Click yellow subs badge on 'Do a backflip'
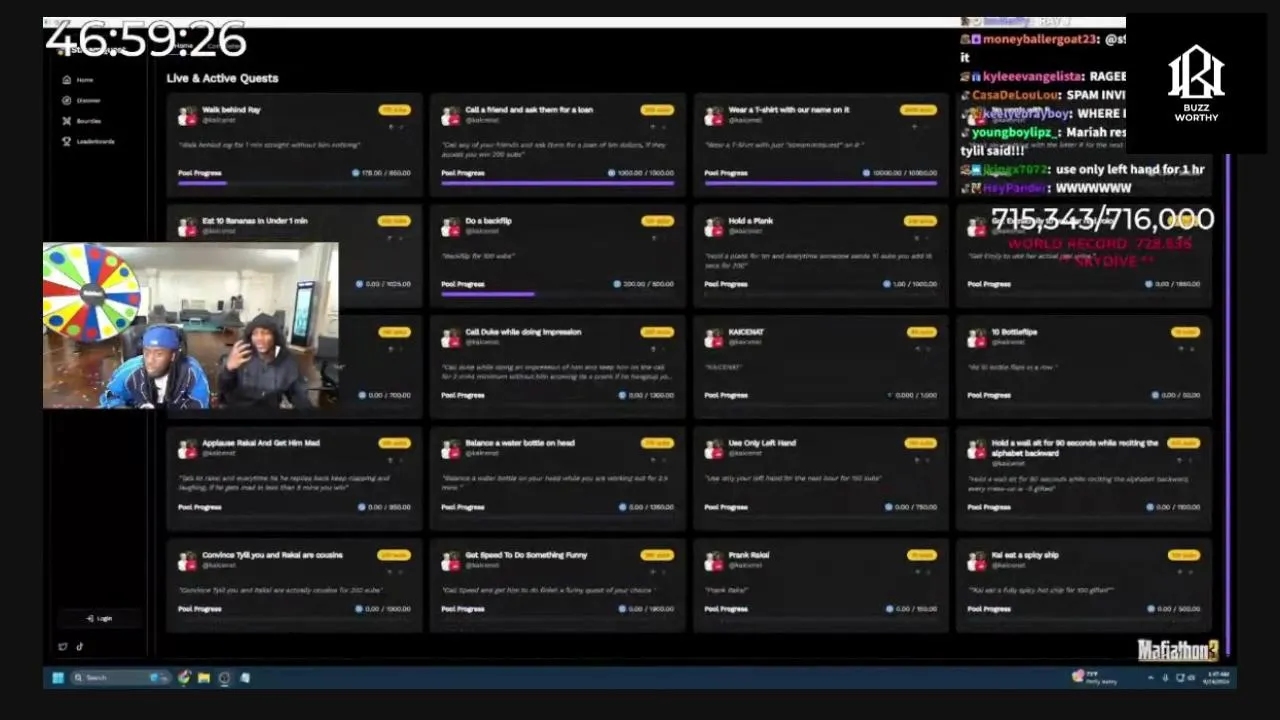Image resolution: width=1280 pixels, height=720 pixels. (x=657, y=221)
